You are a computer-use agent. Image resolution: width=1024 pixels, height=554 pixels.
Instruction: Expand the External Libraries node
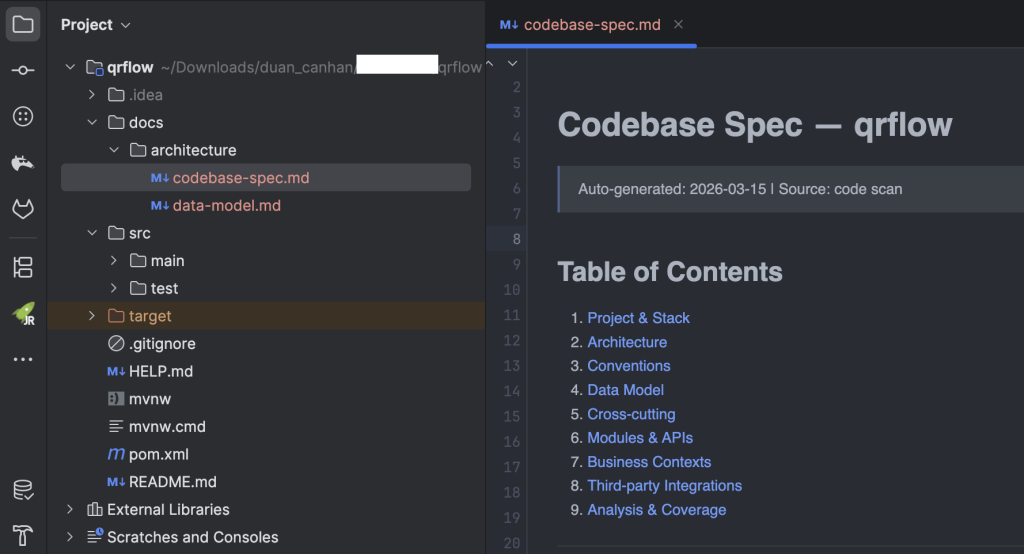(70, 509)
